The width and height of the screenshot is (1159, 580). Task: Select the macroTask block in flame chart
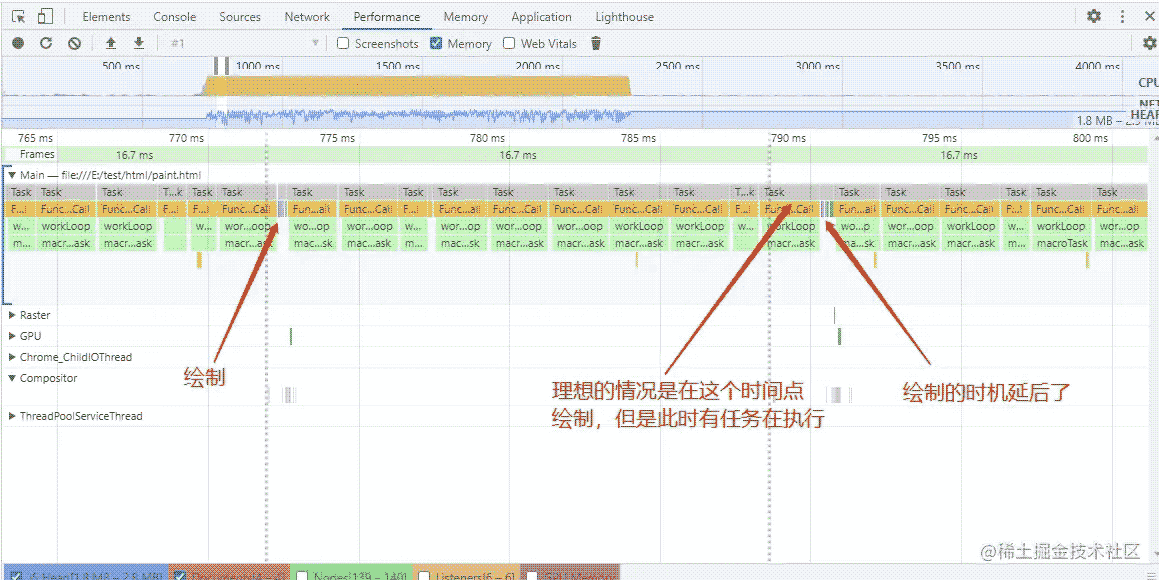(1061, 243)
